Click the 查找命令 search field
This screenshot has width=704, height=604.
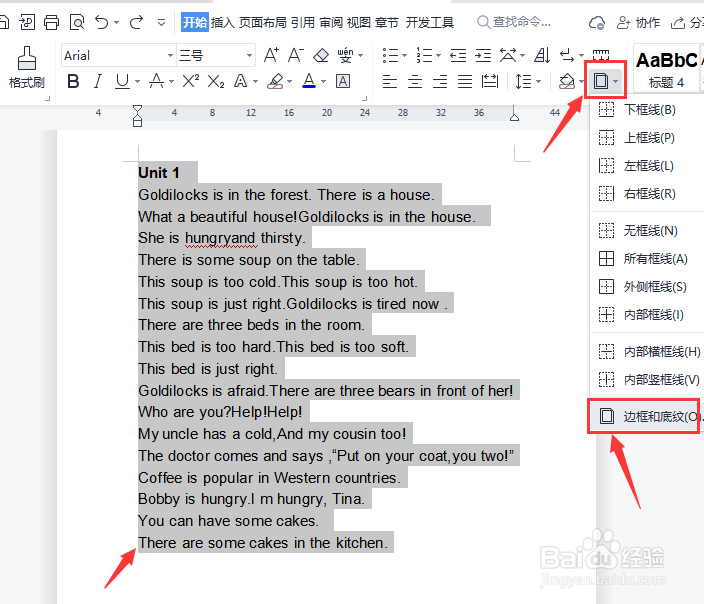[514, 22]
